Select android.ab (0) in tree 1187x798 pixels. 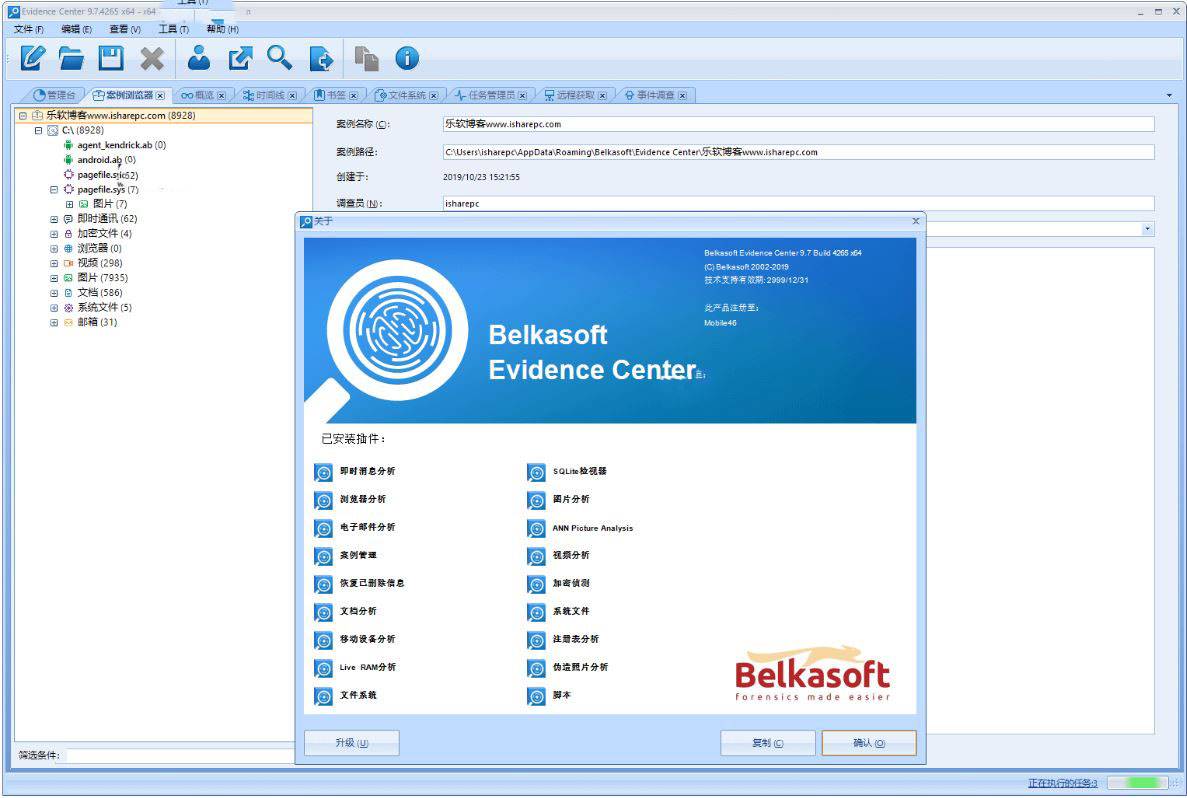click(x=106, y=160)
